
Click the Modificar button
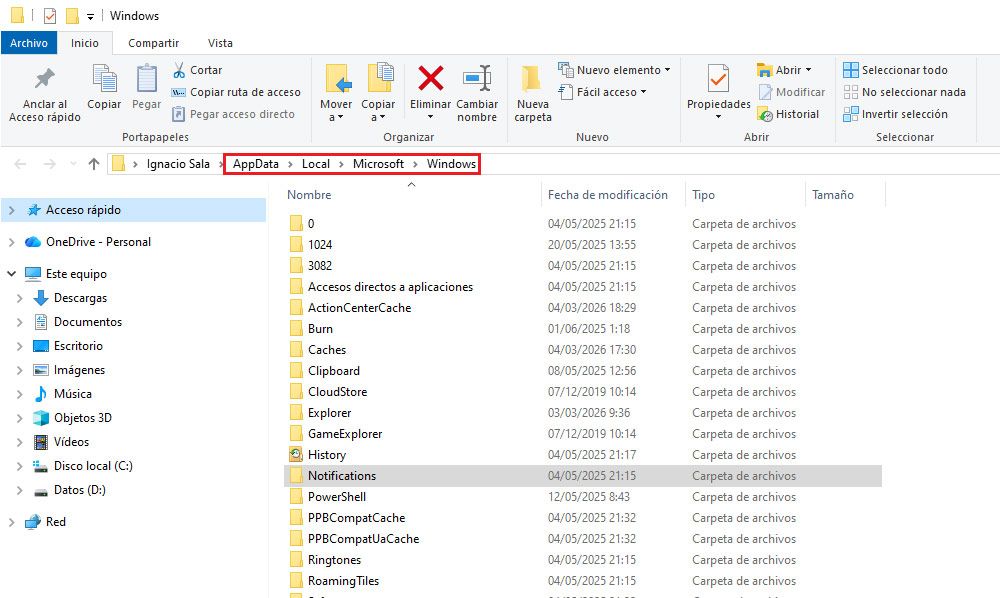coord(791,92)
